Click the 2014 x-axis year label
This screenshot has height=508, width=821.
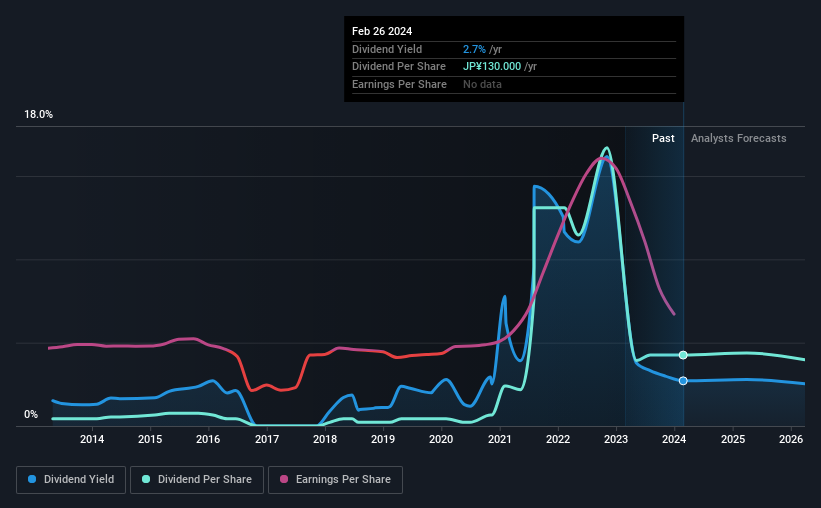(92, 439)
